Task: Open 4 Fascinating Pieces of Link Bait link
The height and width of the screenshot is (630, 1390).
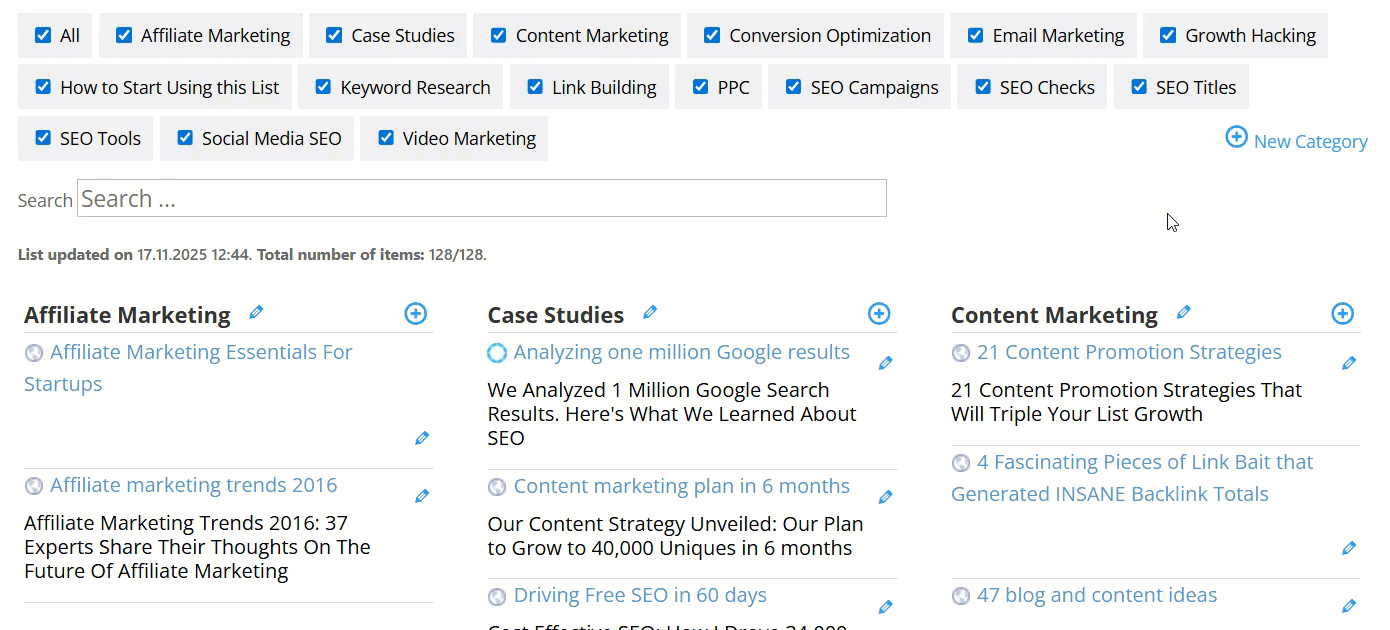Action: (x=1132, y=478)
